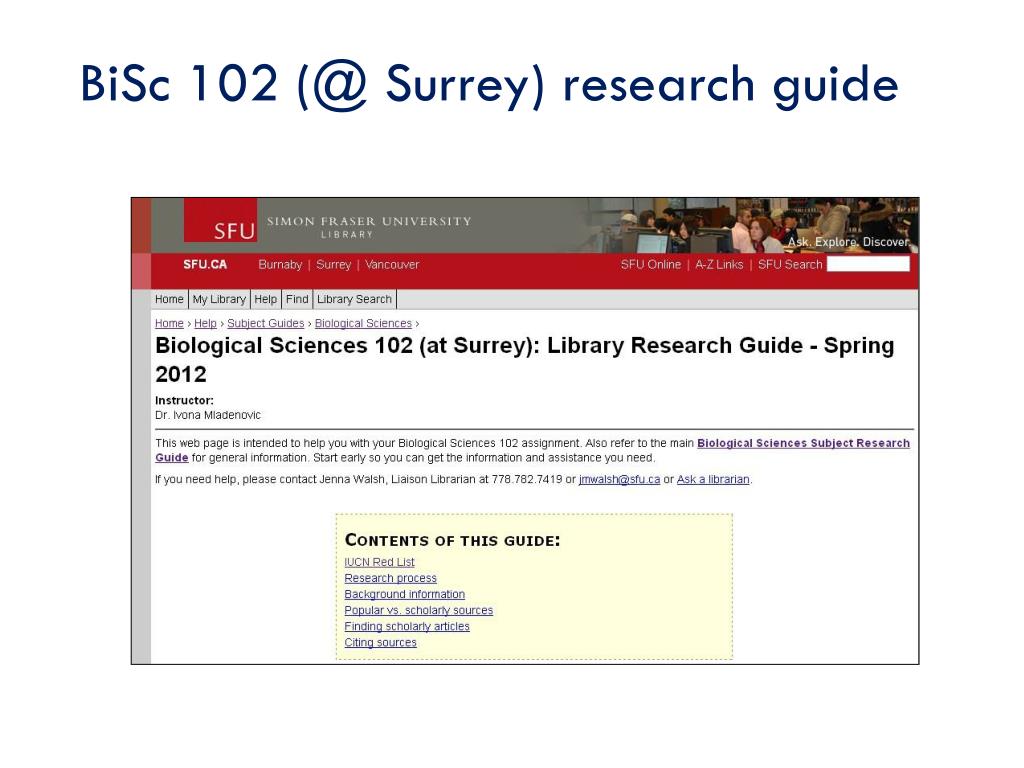Click the SFU Search label
1024x768 pixels.
pyautogui.click(x=790, y=264)
